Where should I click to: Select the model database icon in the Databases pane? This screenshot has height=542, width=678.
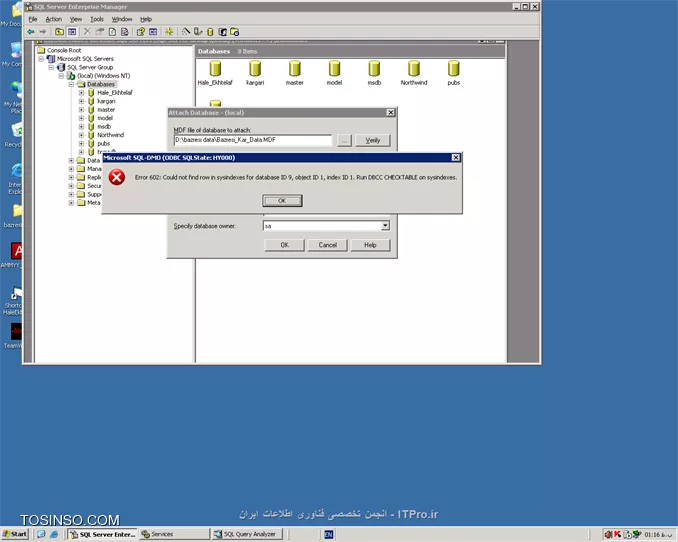(334, 73)
